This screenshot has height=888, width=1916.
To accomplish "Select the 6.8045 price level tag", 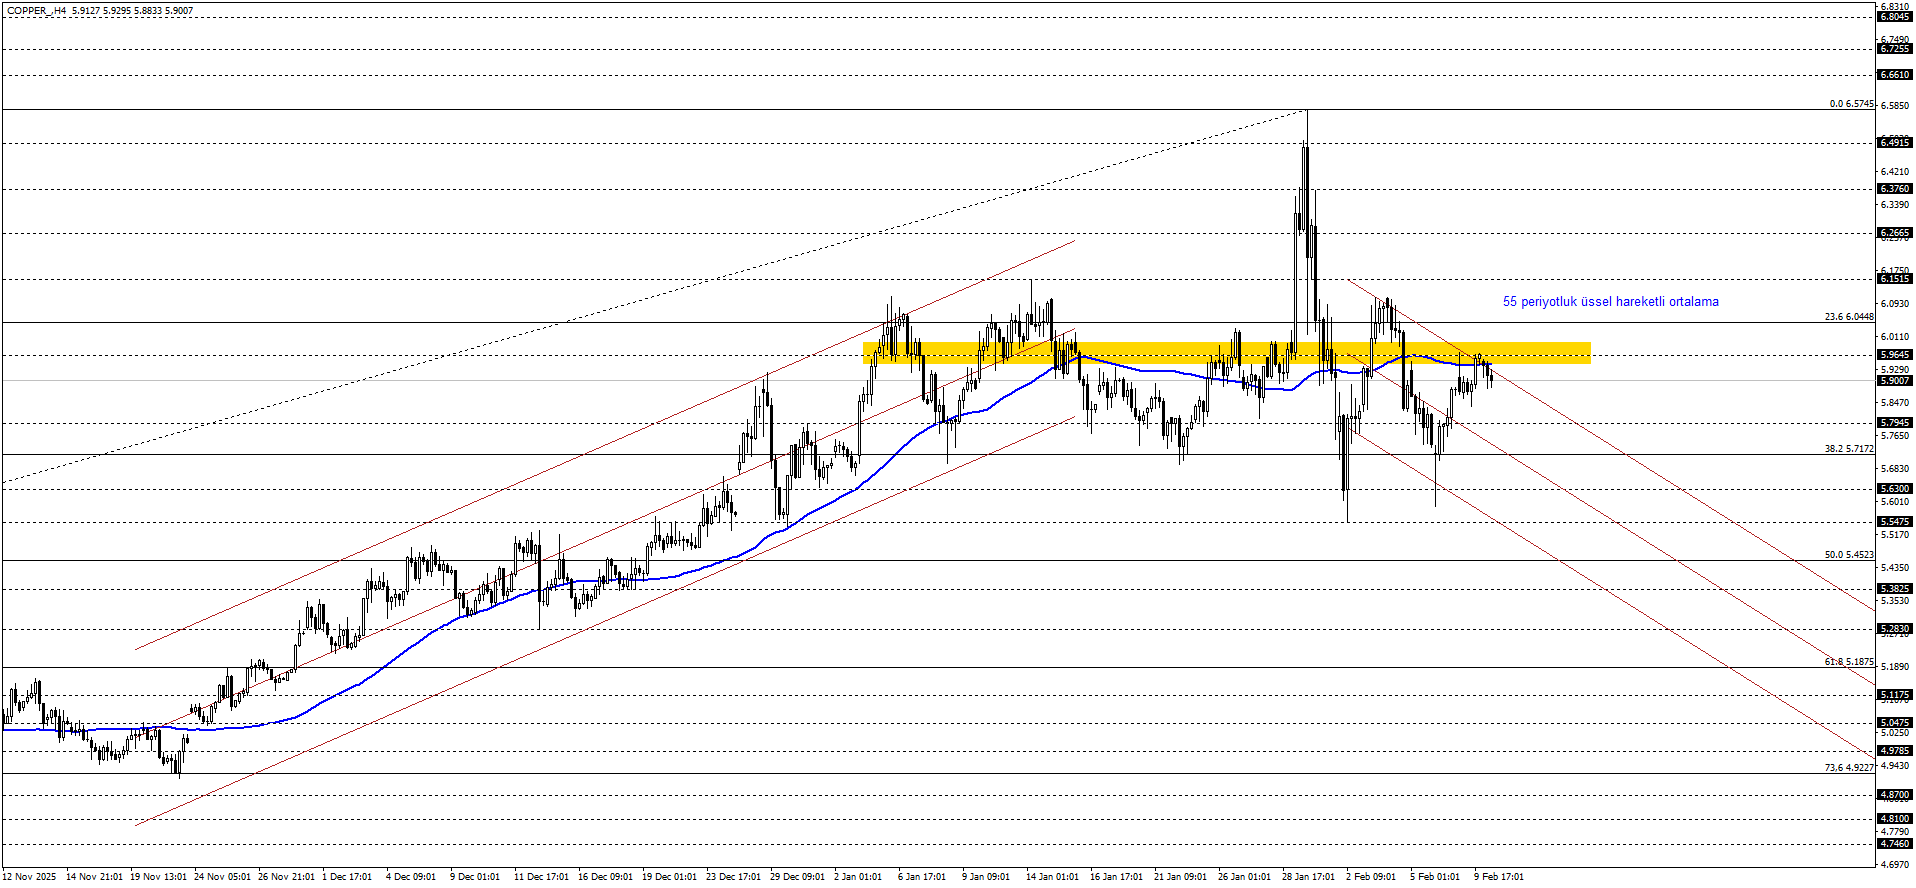I will [x=1895, y=17].
